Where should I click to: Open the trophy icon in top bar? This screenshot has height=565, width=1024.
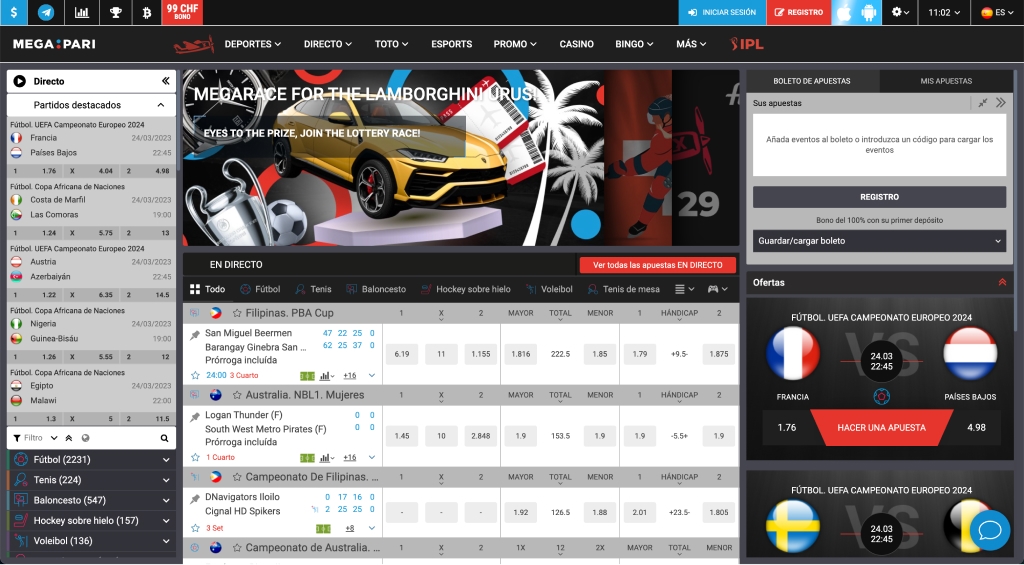click(x=115, y=13)
